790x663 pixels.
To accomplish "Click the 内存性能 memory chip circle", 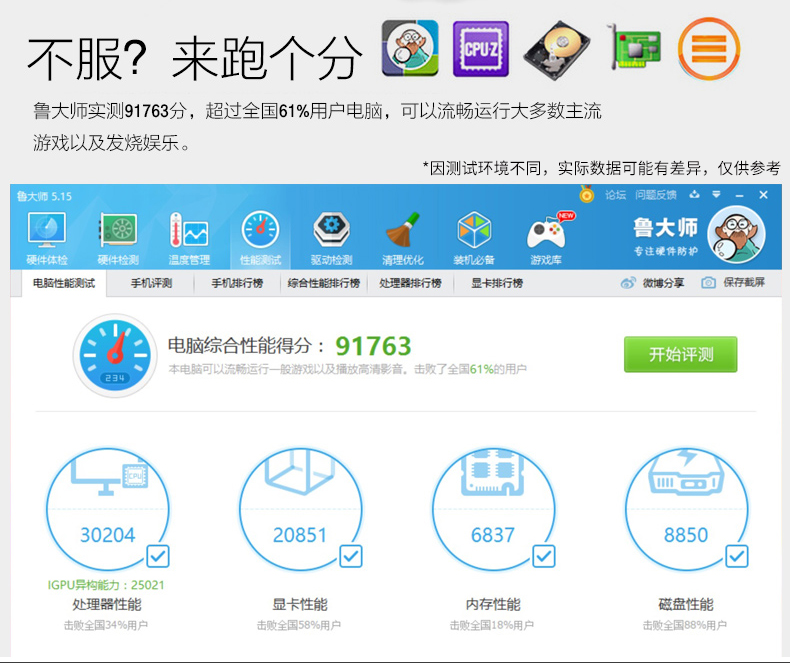I will pyautogui.click(x=494, y=509).
